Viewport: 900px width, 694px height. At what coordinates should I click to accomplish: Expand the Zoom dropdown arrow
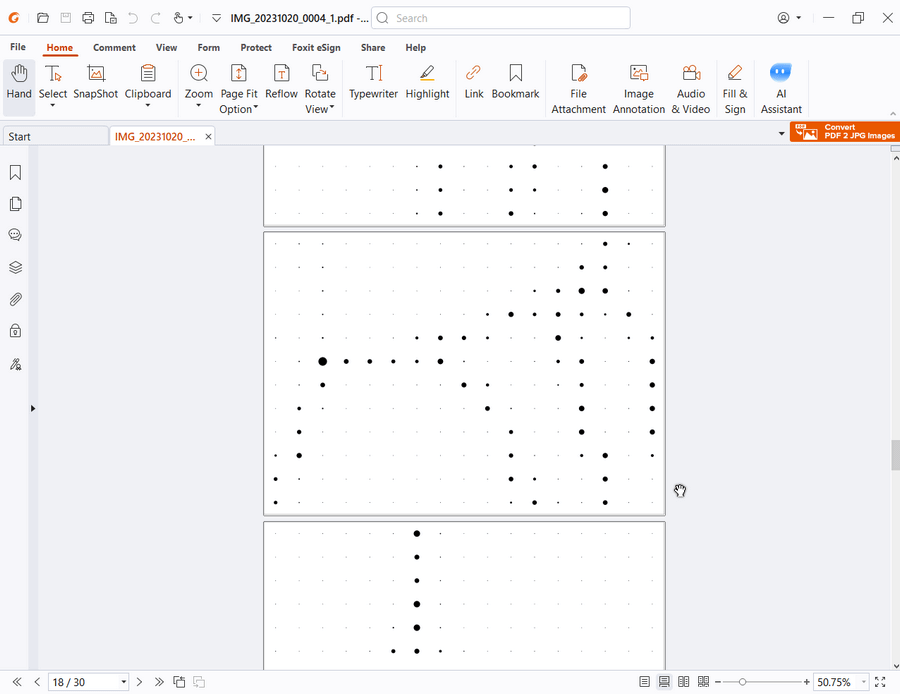(x=199, y=106)
